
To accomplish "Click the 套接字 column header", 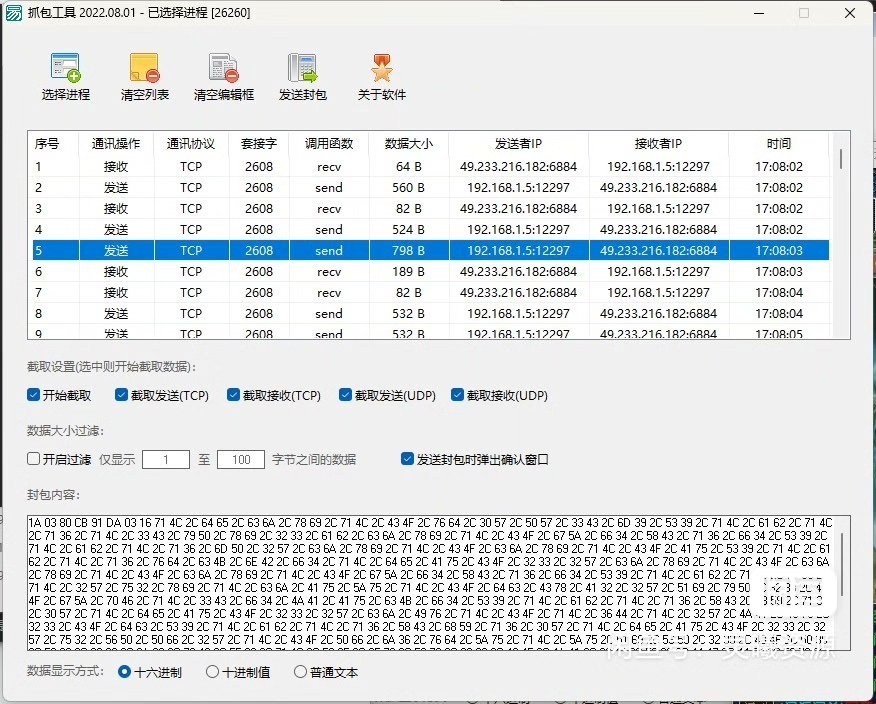I will click(259, 144).
